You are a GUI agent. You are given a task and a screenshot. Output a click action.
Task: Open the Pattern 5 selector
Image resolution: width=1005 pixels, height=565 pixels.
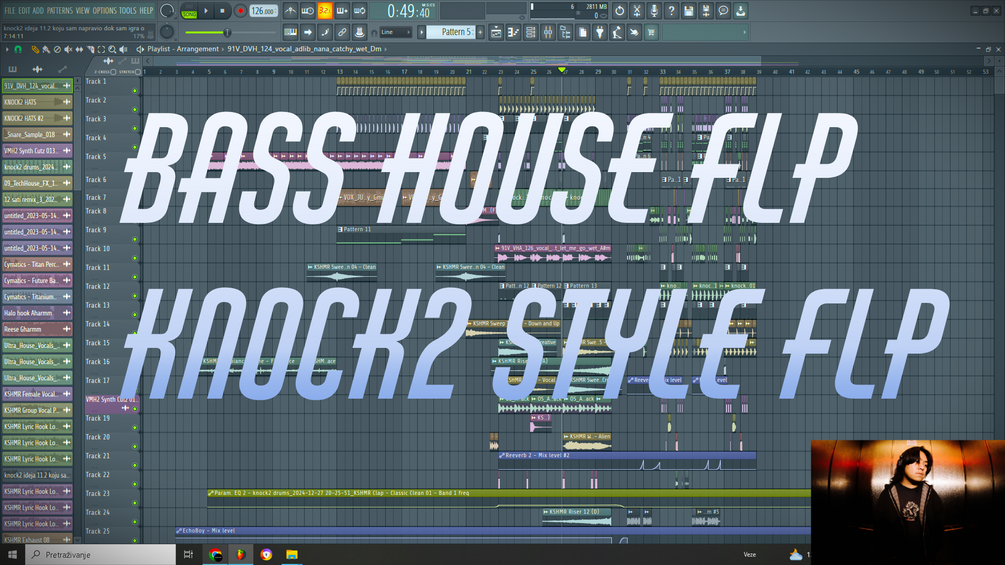451,32
